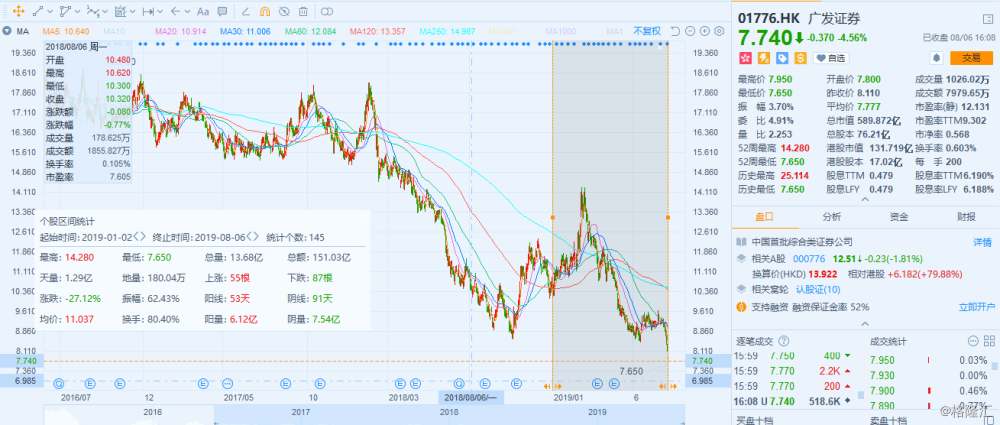Open the 认股证(10) warrants link
The width and height of the screenshot is (1000, 425).
pos(819,290)
